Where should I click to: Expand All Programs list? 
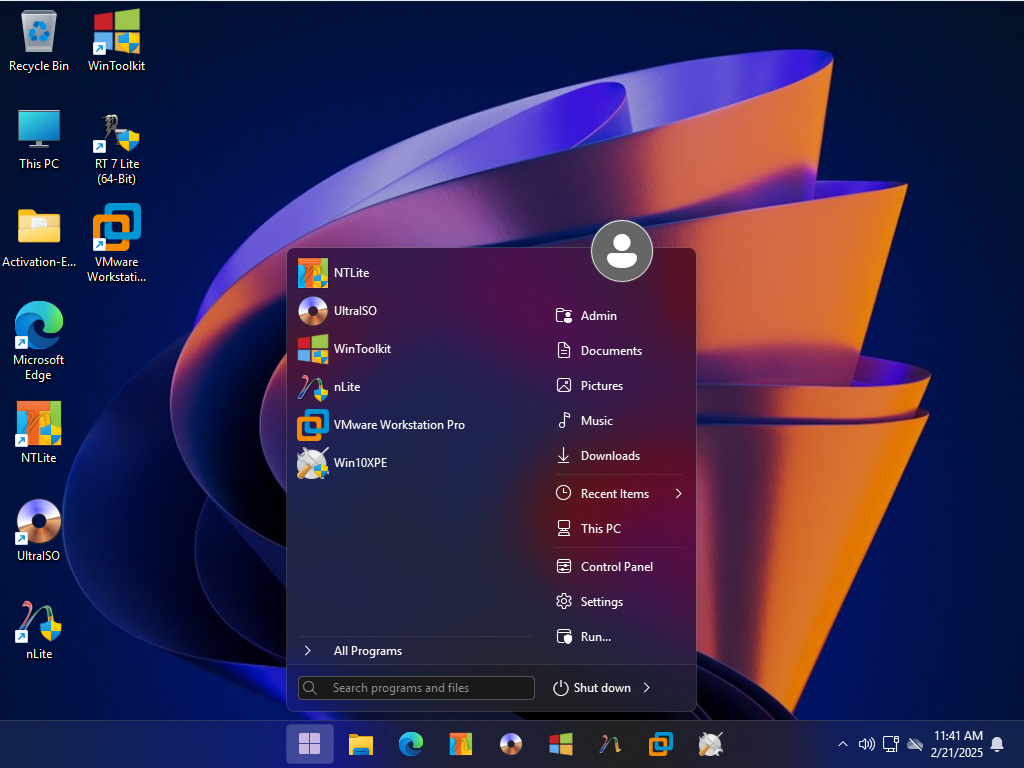416,650
